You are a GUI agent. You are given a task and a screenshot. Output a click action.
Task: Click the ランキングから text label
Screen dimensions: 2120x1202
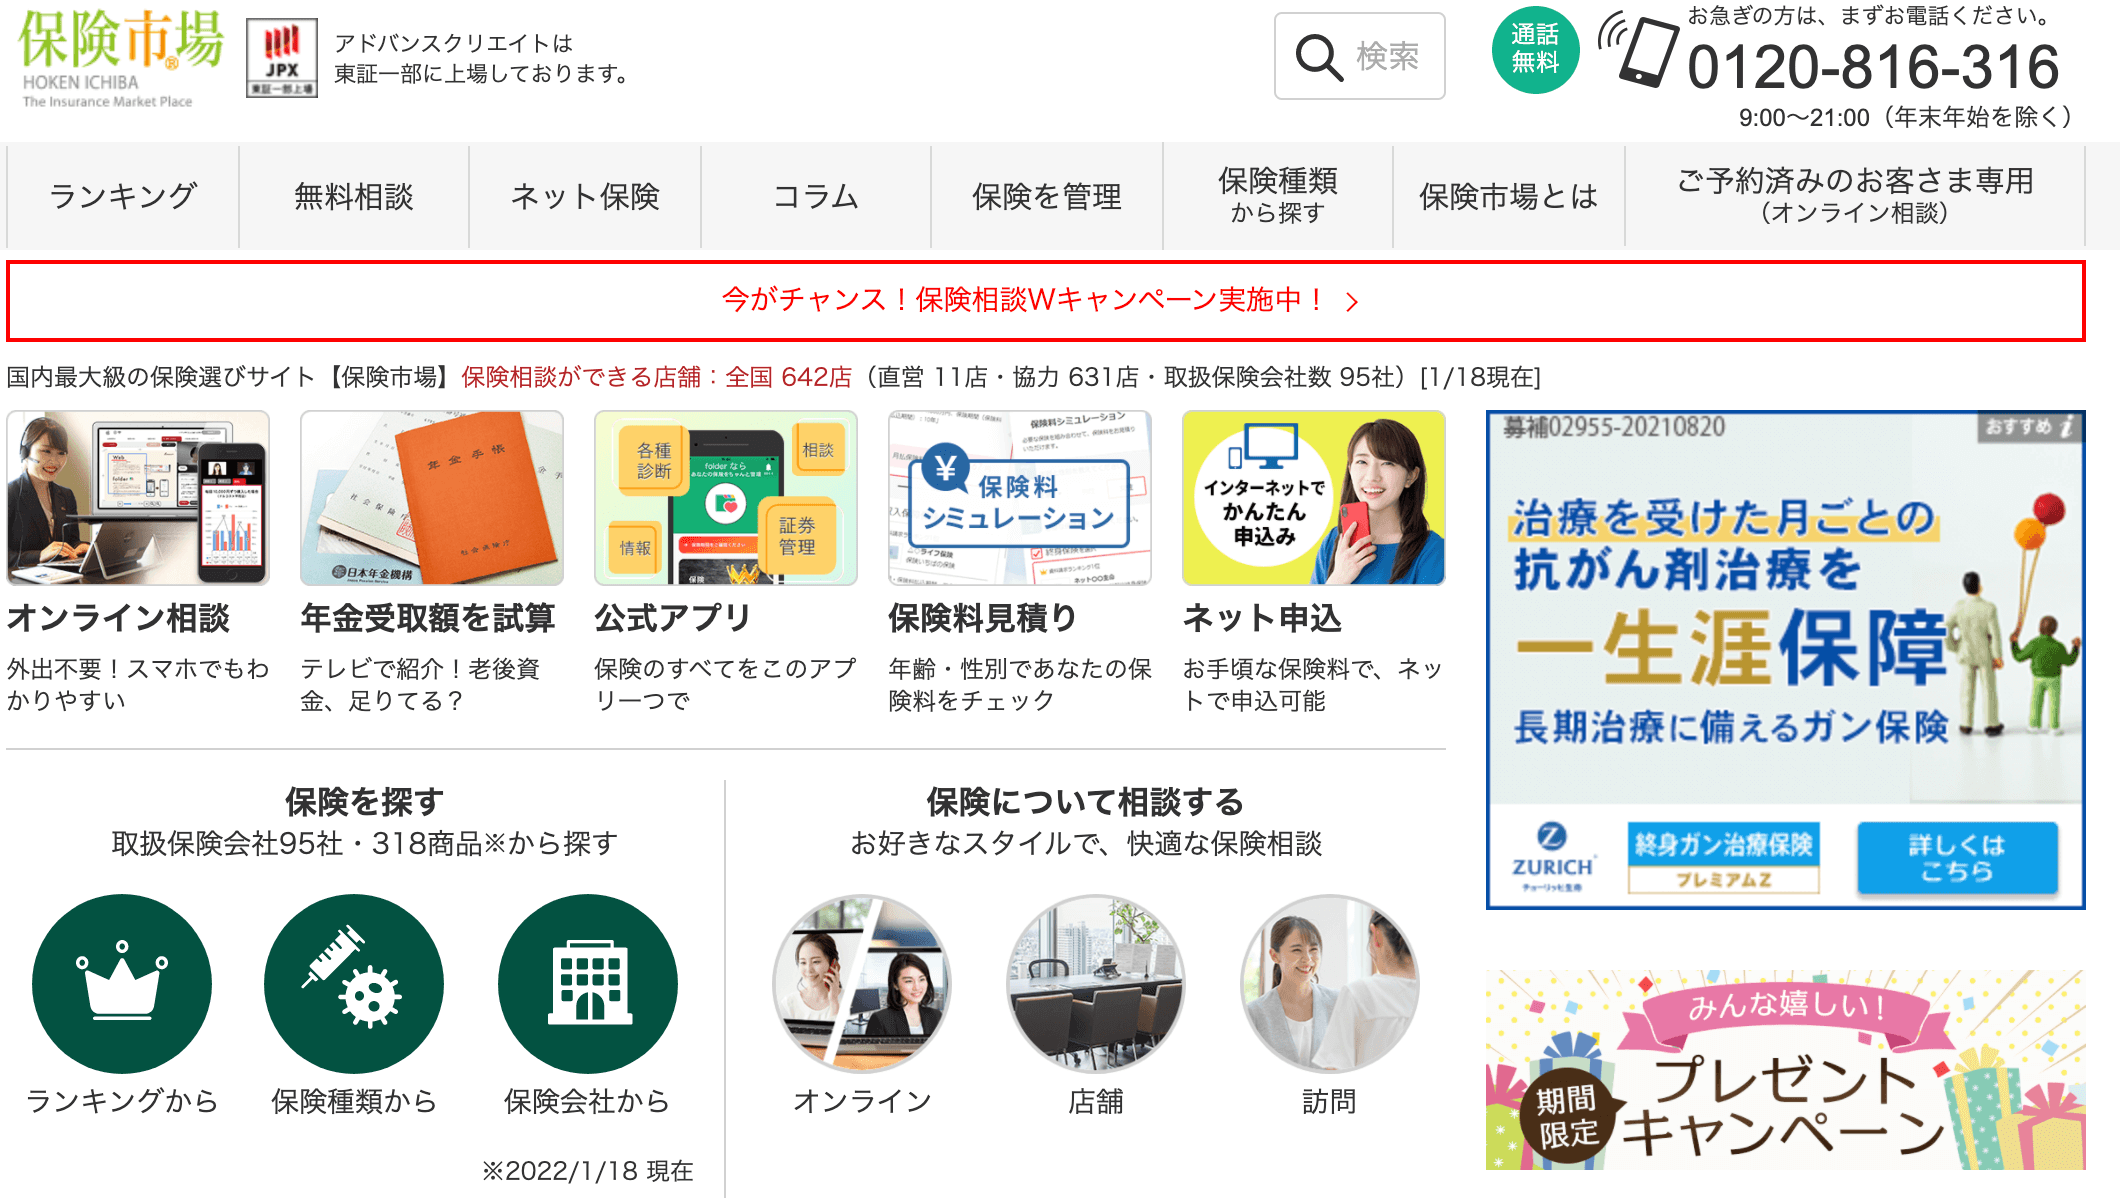click(122, 1101)
